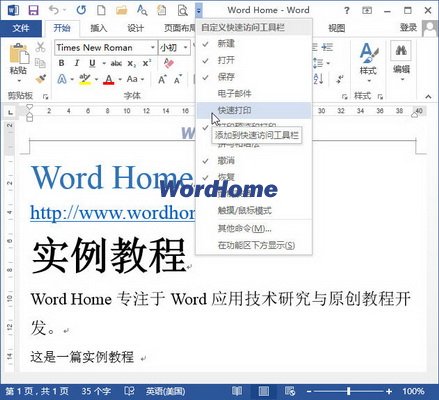Click the Save icon in quick access toolbar
This screenshot has height=400, width=439.
tap(33, 10)
